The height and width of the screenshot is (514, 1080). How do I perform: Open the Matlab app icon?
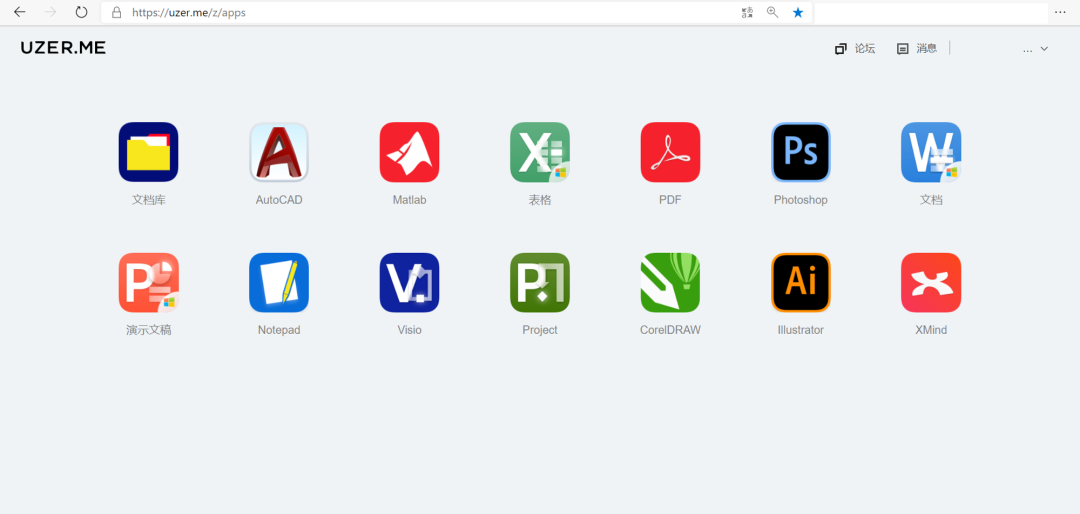tap(409, 152)
